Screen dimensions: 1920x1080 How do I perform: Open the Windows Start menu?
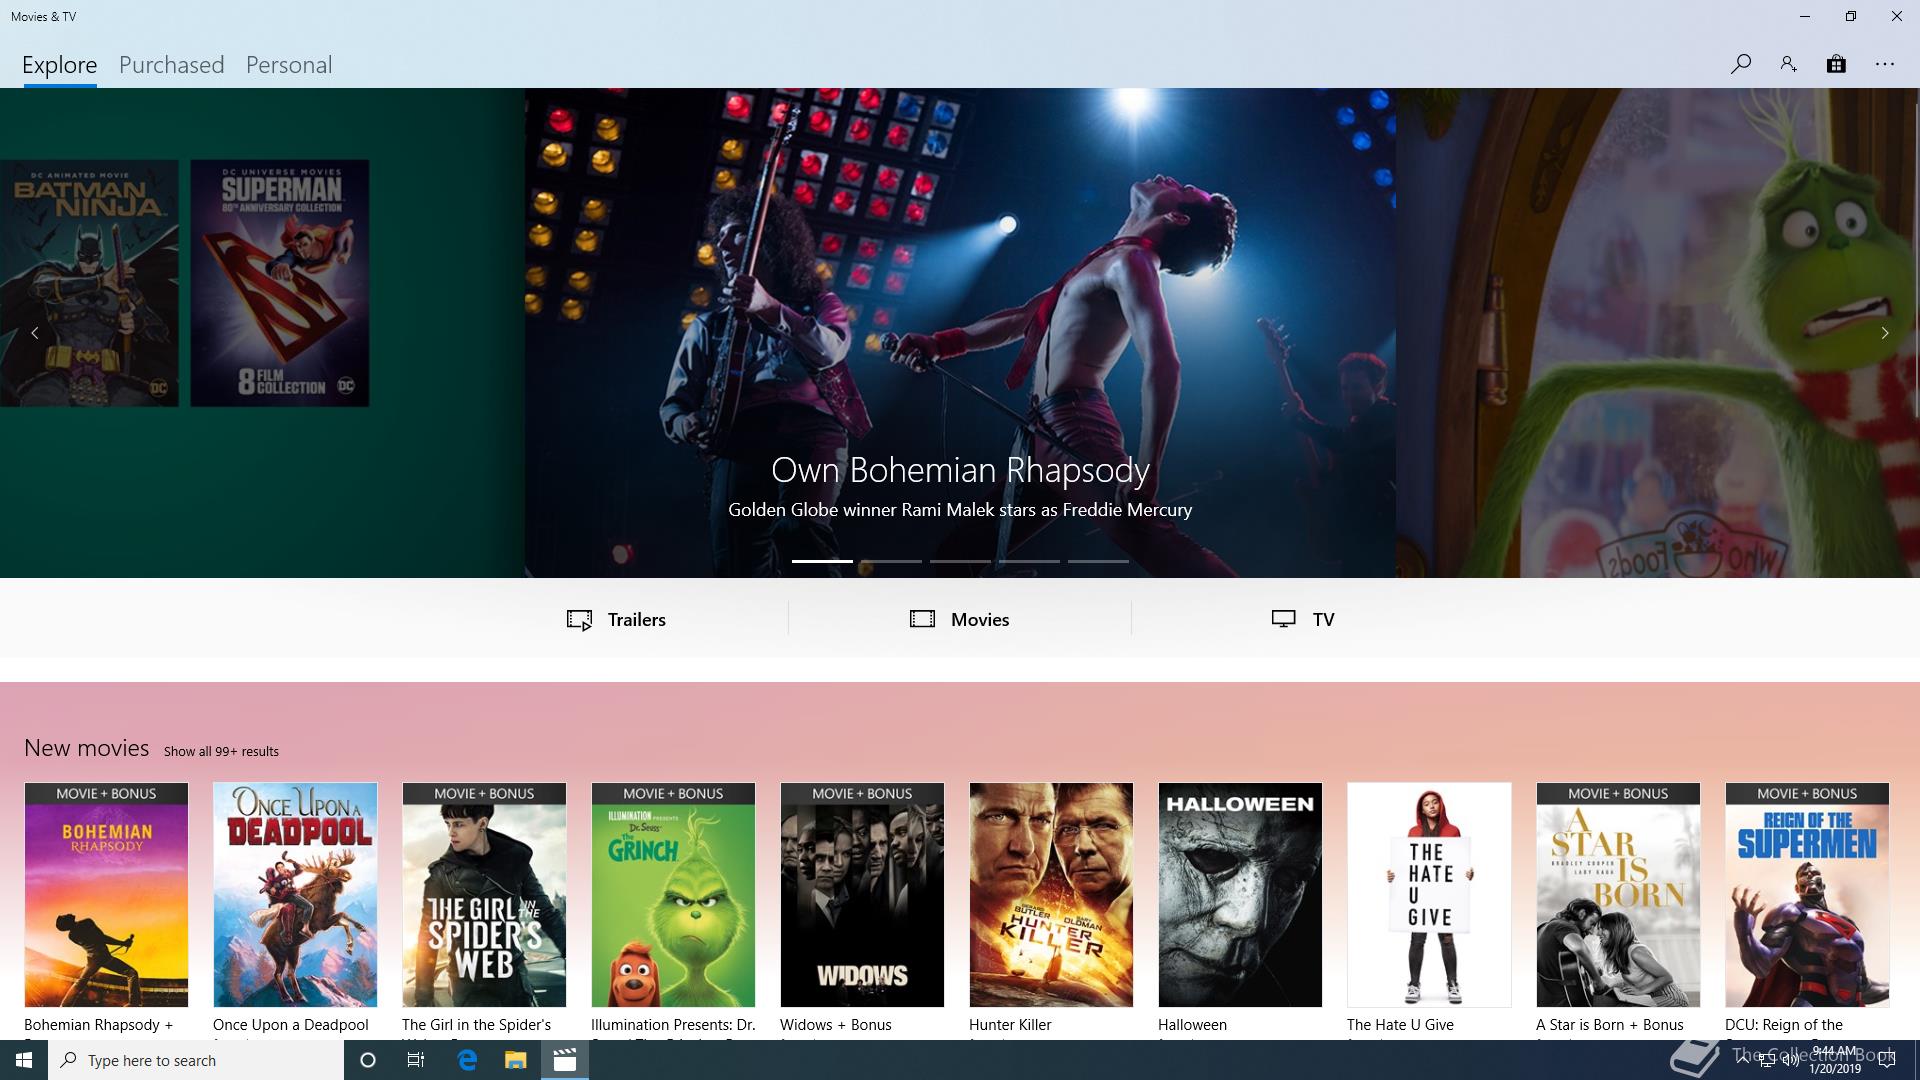(24, 1060)
